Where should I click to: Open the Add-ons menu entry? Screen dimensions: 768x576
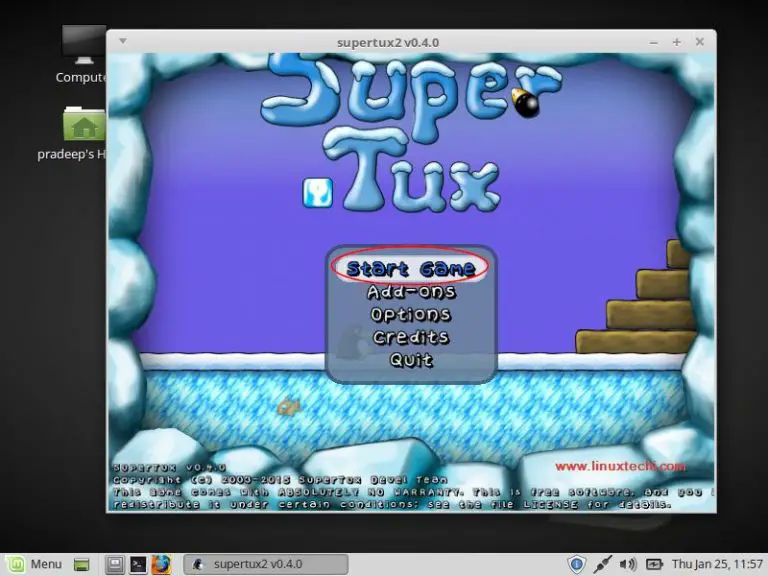click(x=411, y=292)
